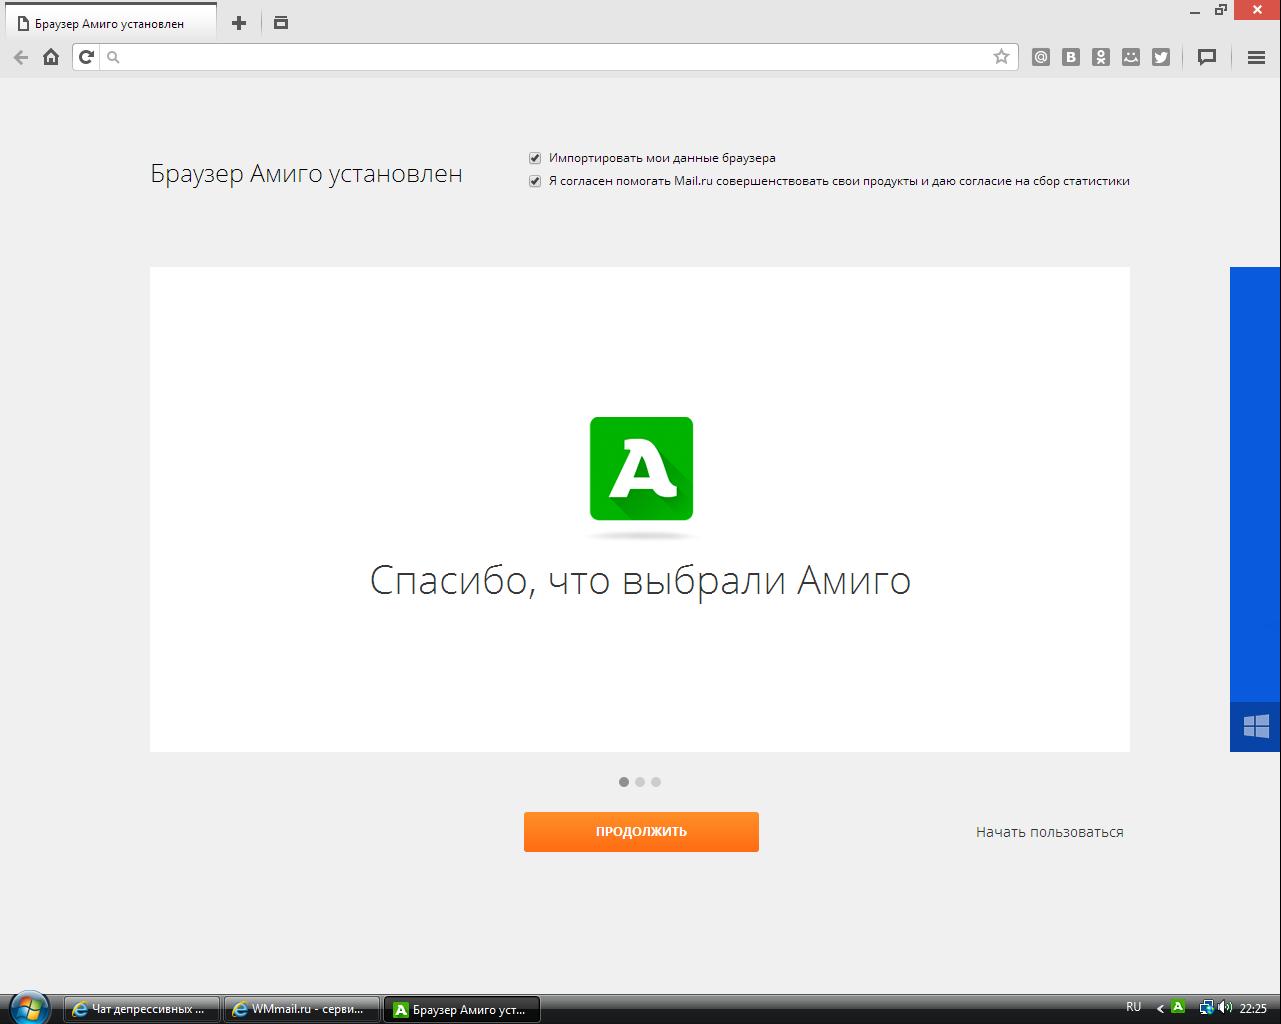Open the network tray icon
The image size is (1281, 1024).
pyautogui.click(x=1207, y=1008)
